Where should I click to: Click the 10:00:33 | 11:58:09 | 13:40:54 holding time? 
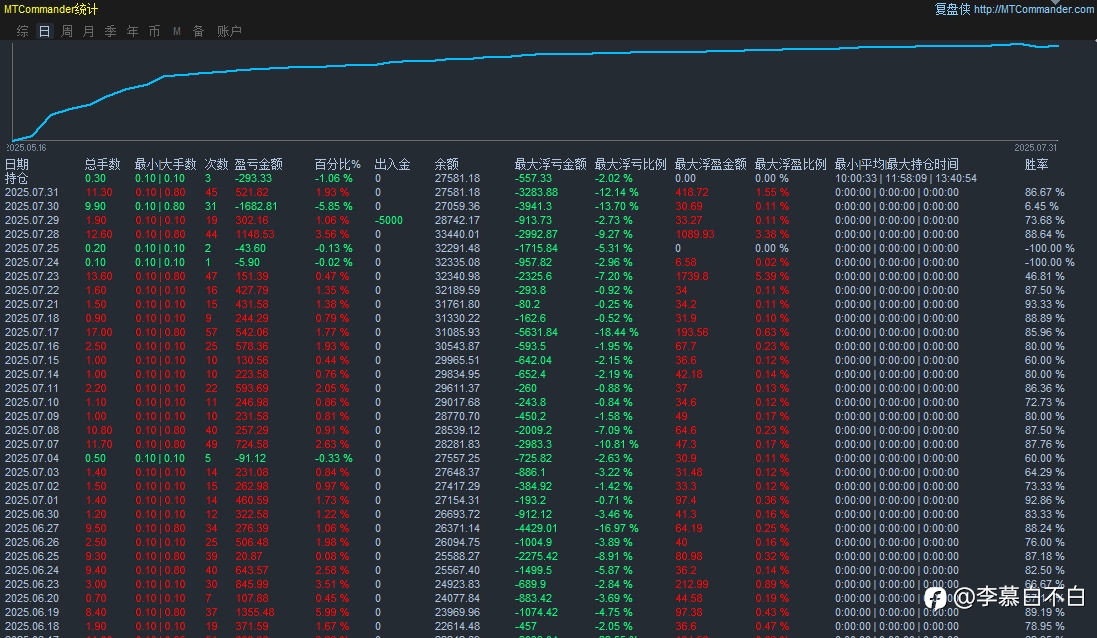coord(906,178)
